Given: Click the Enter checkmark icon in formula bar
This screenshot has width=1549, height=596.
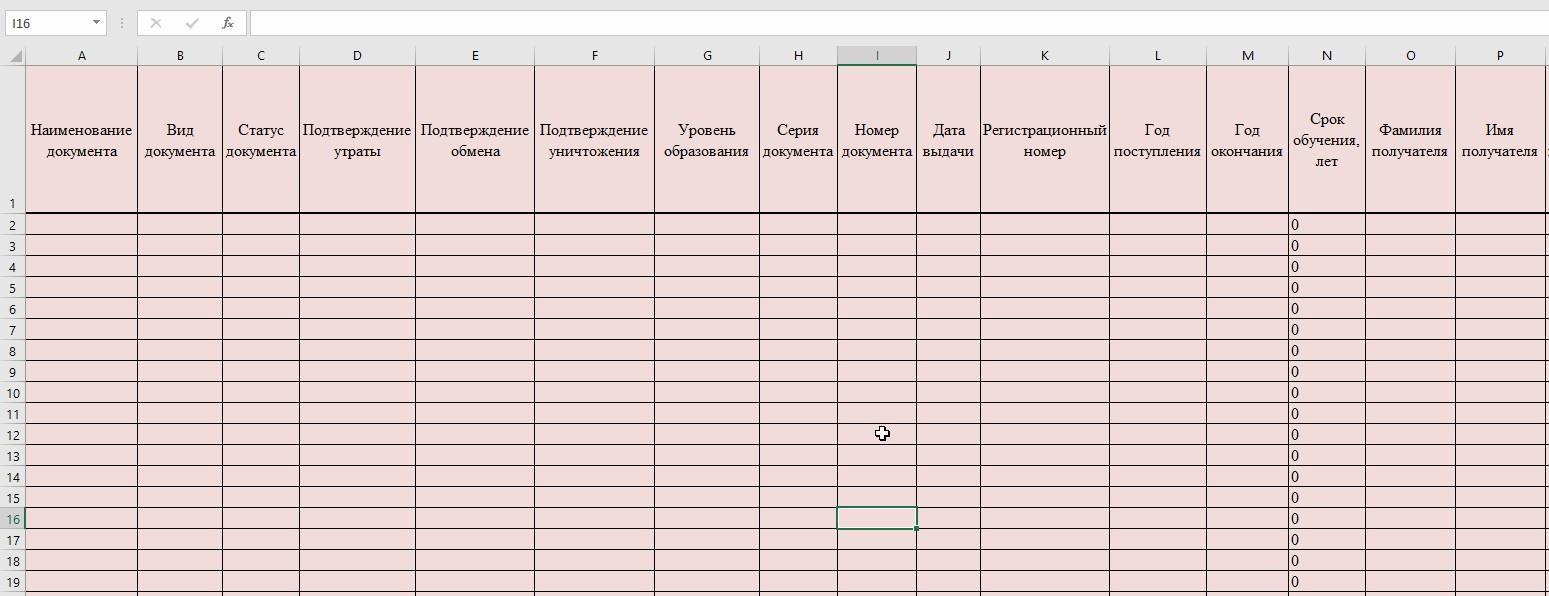Looking at the screenshot, I should tap(192, 23).
